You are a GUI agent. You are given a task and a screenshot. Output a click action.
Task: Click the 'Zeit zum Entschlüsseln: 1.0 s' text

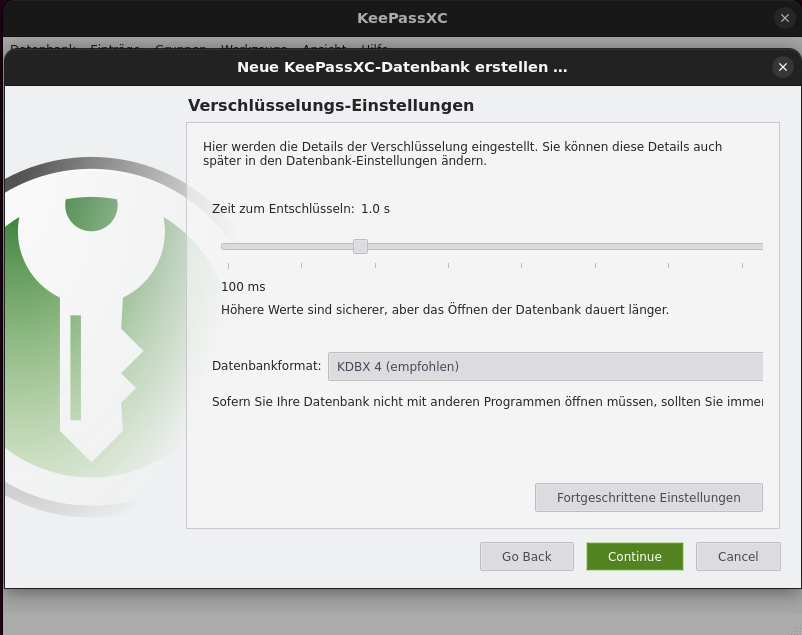[x=301, y=209]
